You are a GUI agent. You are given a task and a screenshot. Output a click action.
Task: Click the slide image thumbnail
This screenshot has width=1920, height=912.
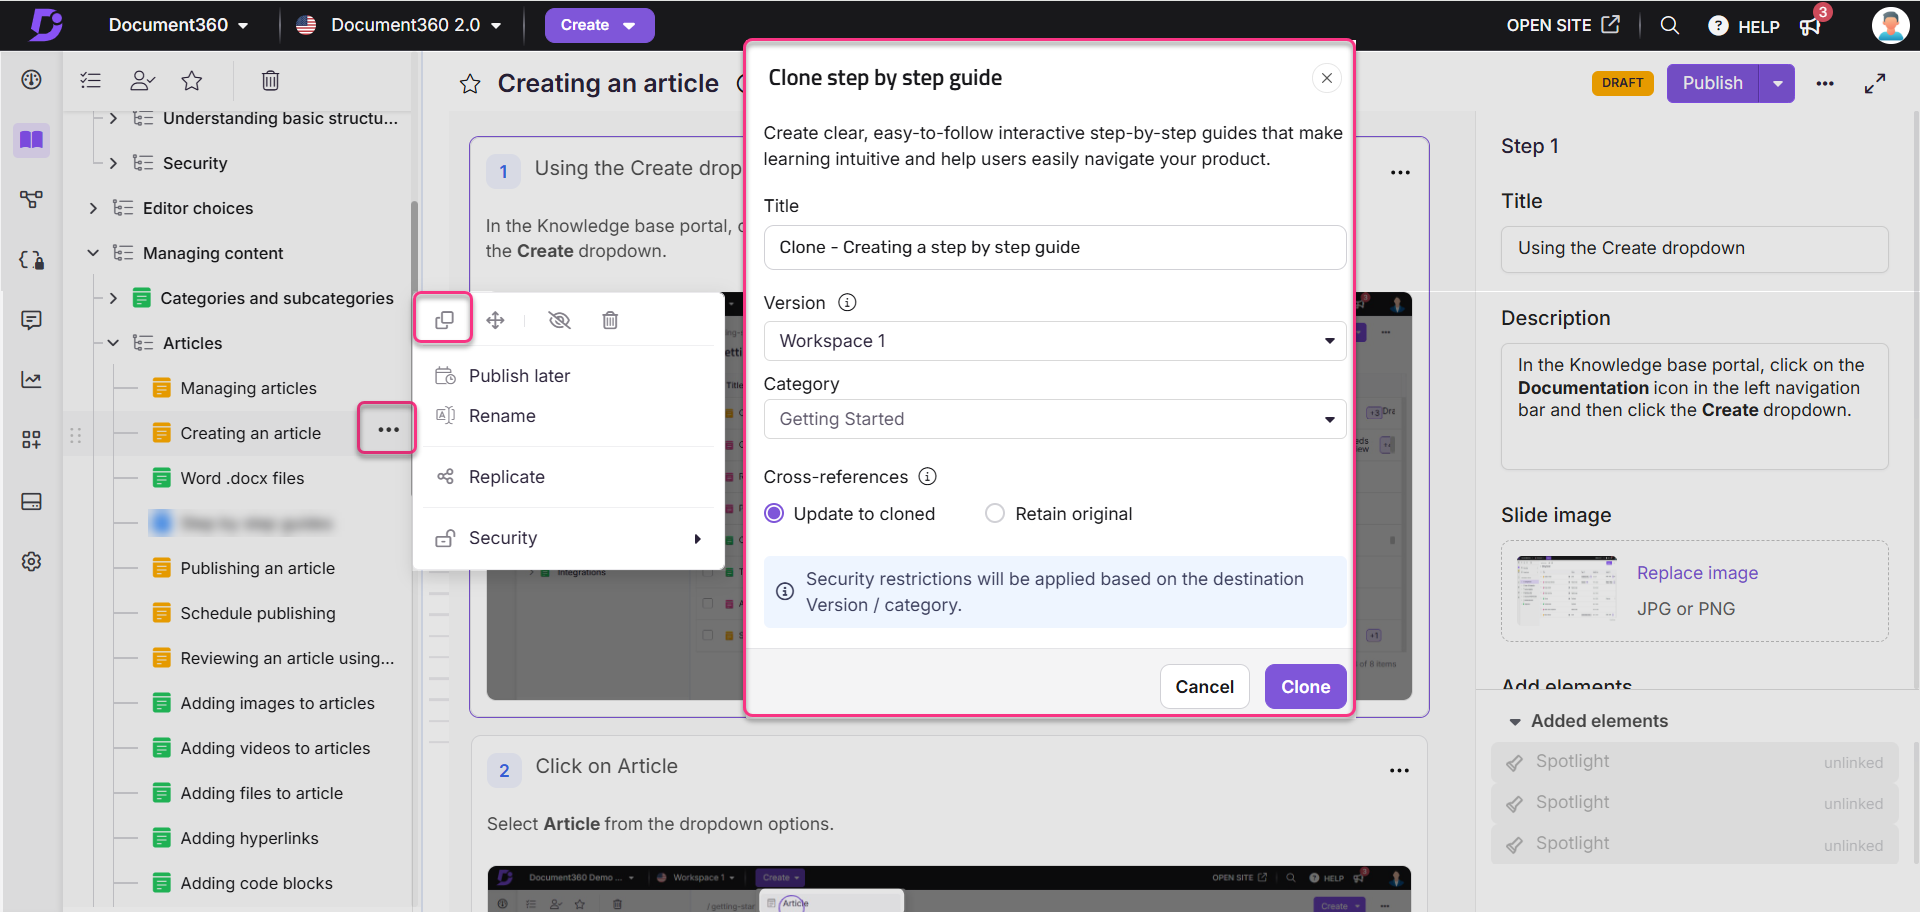[x=1566, y=591]
